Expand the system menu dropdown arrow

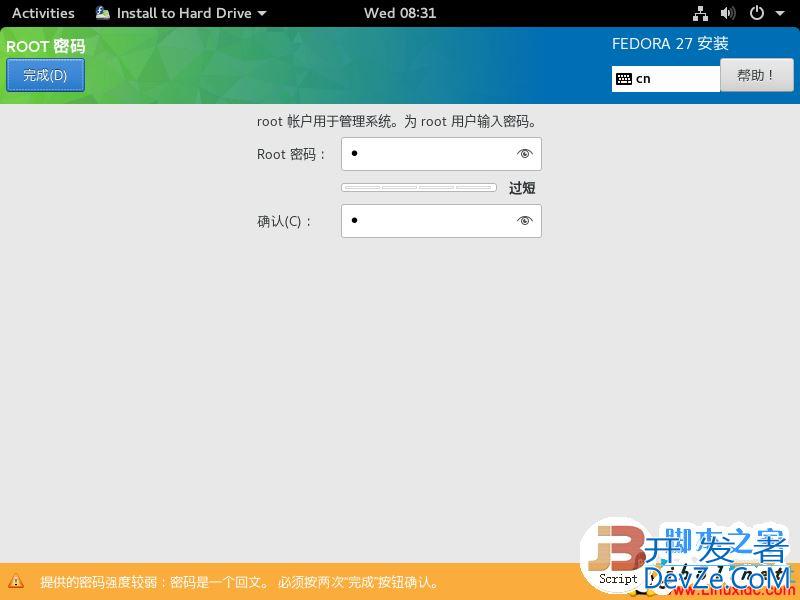780,13
